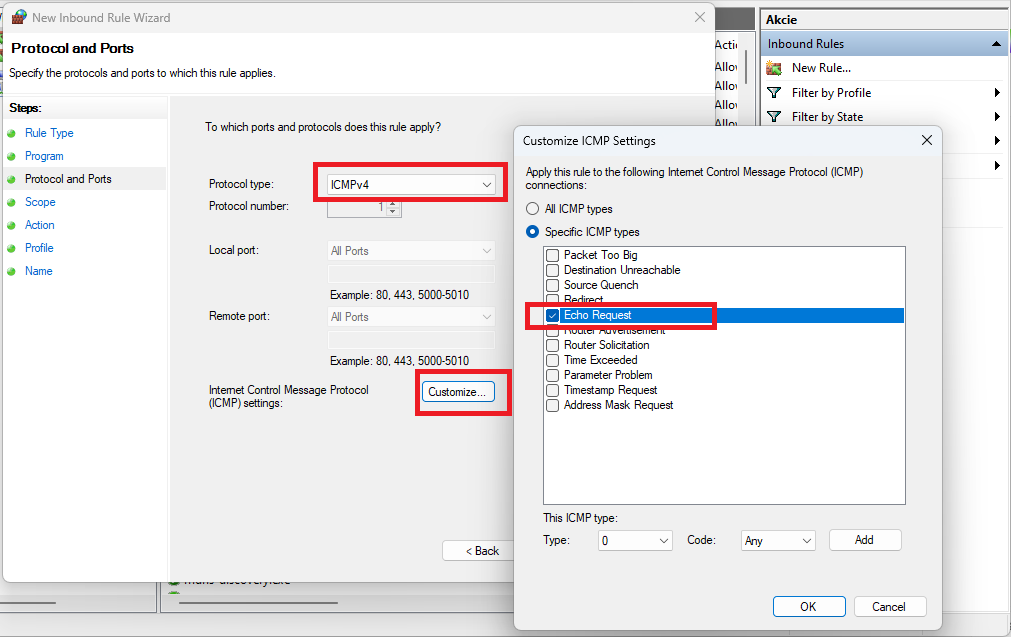Open the ICMP Type number dropdown
The image size is (1011, 637).
click(635, 540)
